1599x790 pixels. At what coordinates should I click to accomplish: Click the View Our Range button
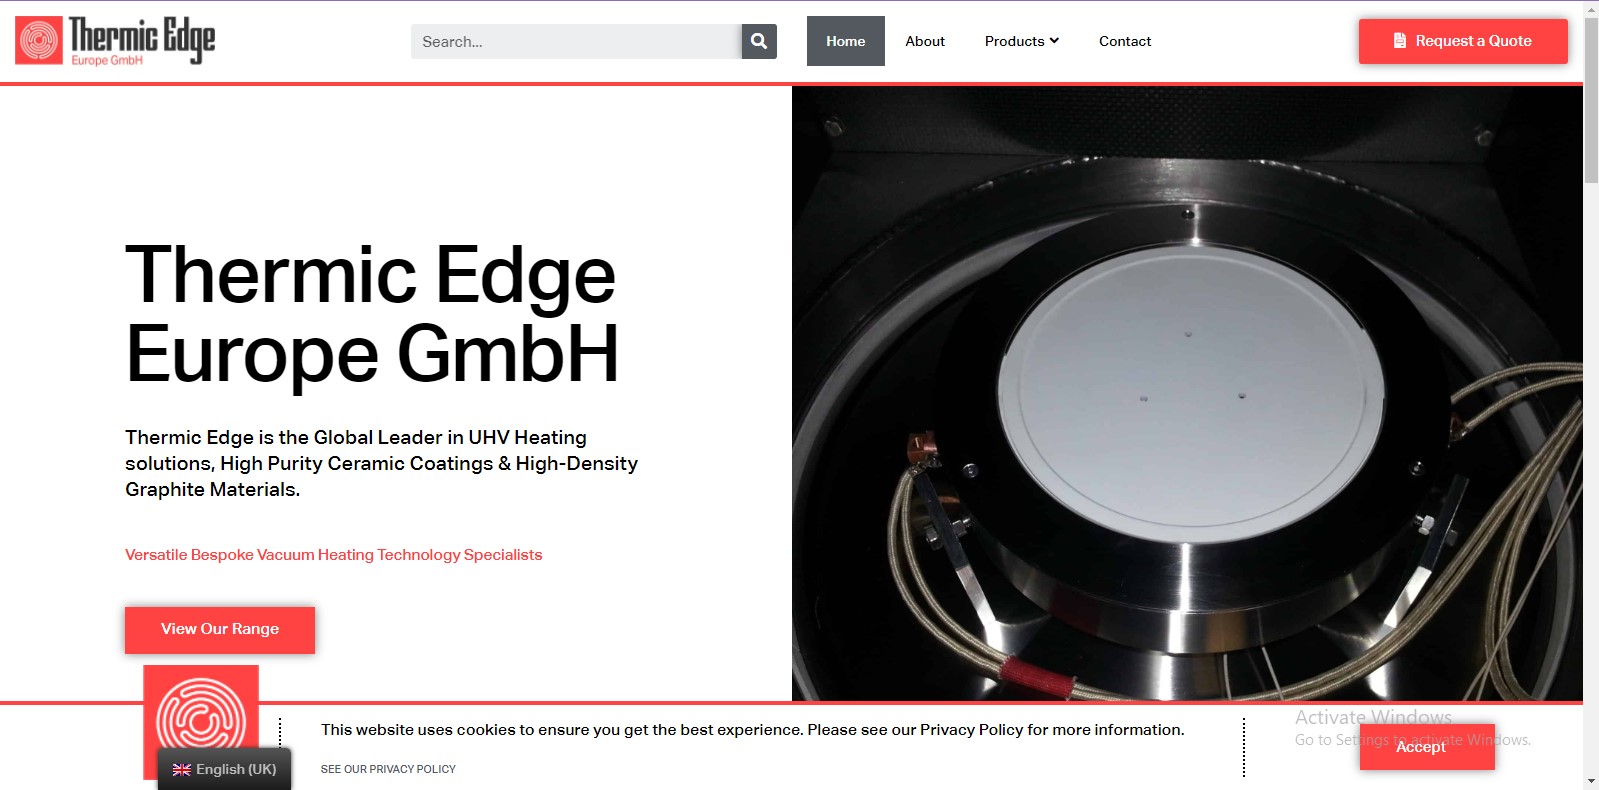click(220, 630)
